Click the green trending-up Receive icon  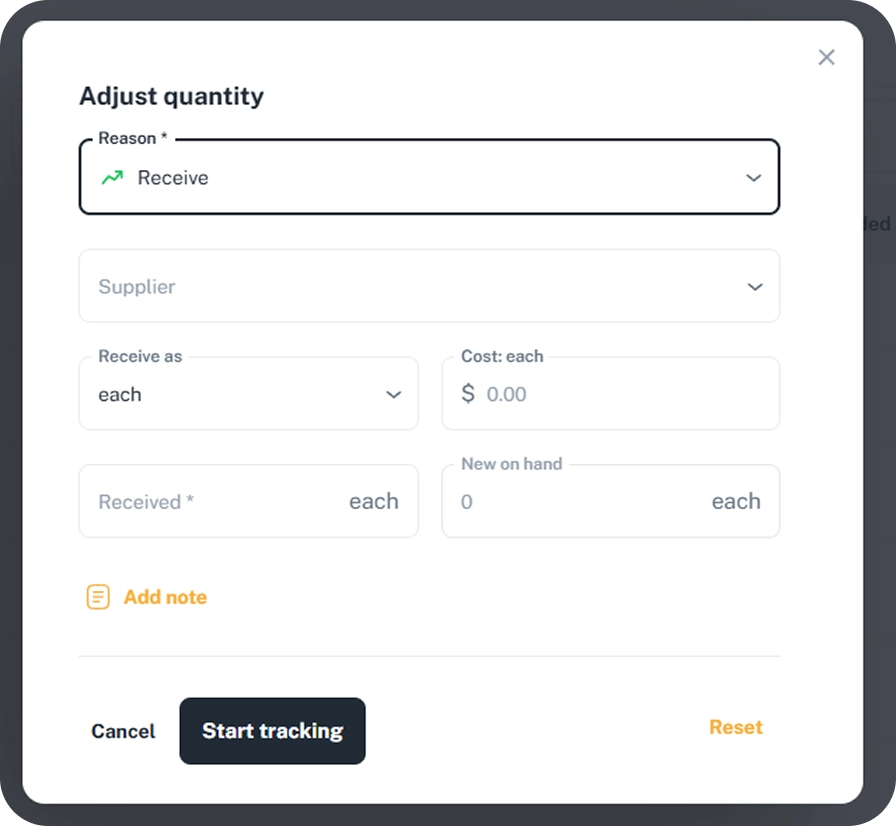pos(112,178)
